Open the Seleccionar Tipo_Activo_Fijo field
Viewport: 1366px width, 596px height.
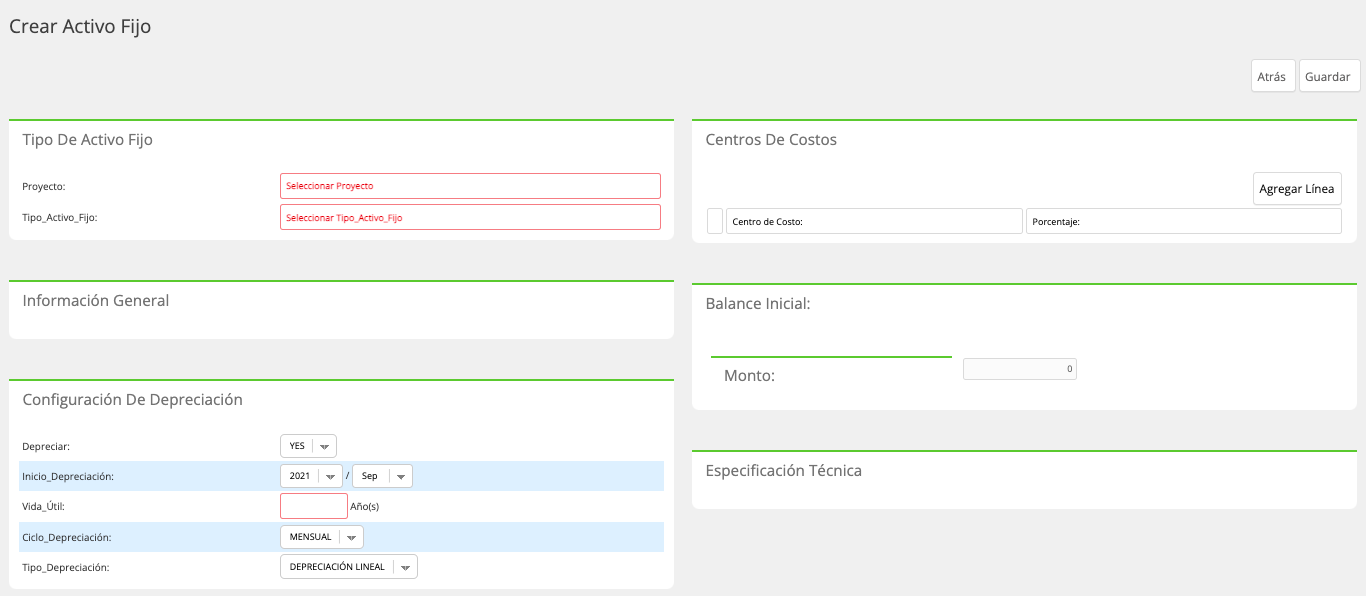point(470,217)
